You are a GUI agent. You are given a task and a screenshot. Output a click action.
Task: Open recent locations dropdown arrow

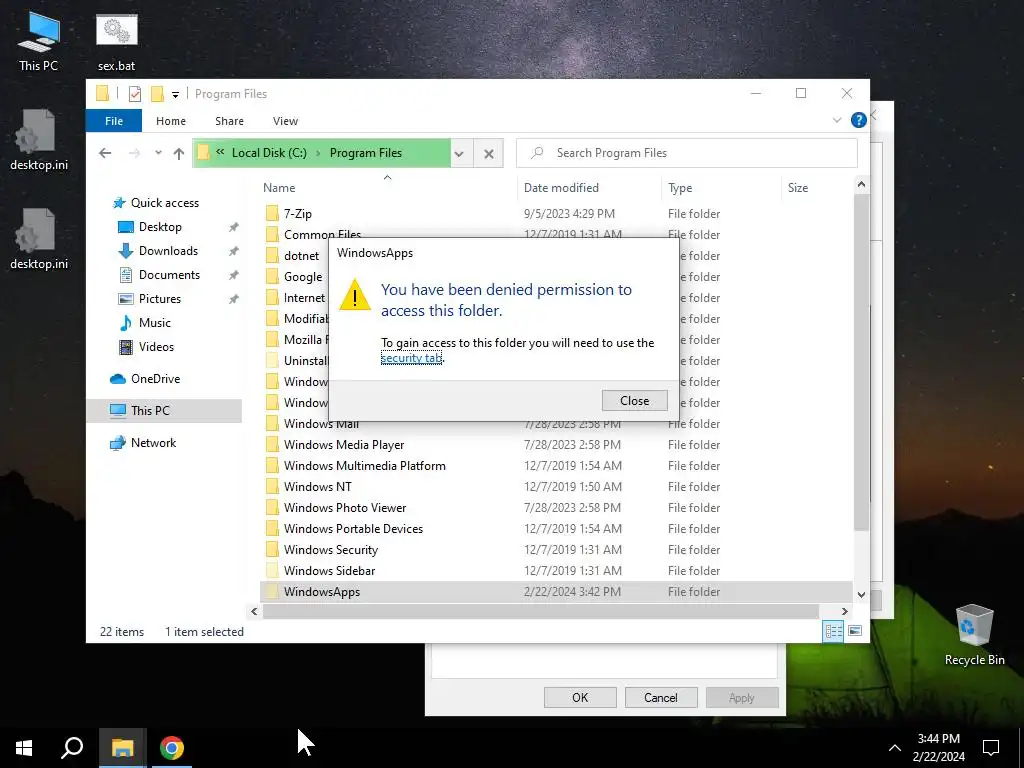158,153
